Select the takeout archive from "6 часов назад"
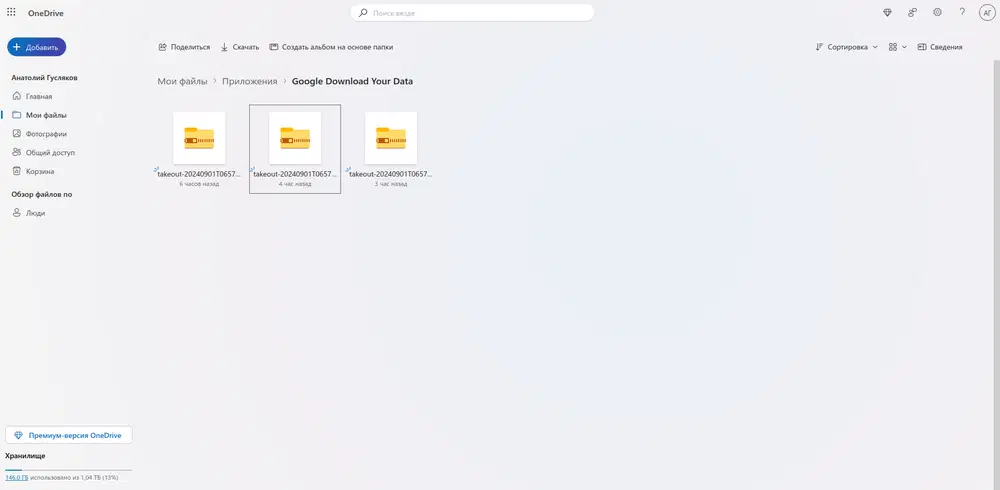 click(199, 149)
